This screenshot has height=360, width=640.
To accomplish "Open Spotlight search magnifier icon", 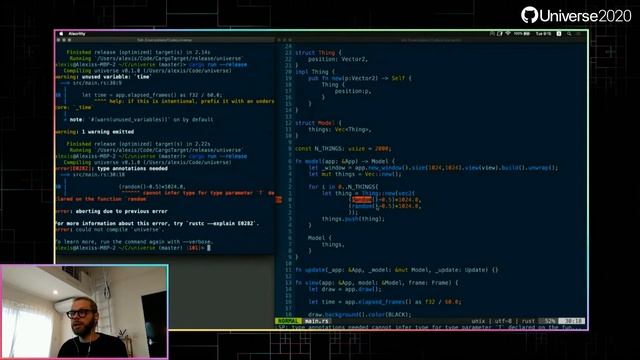I will pyautogui.click(x=569, y=34).
